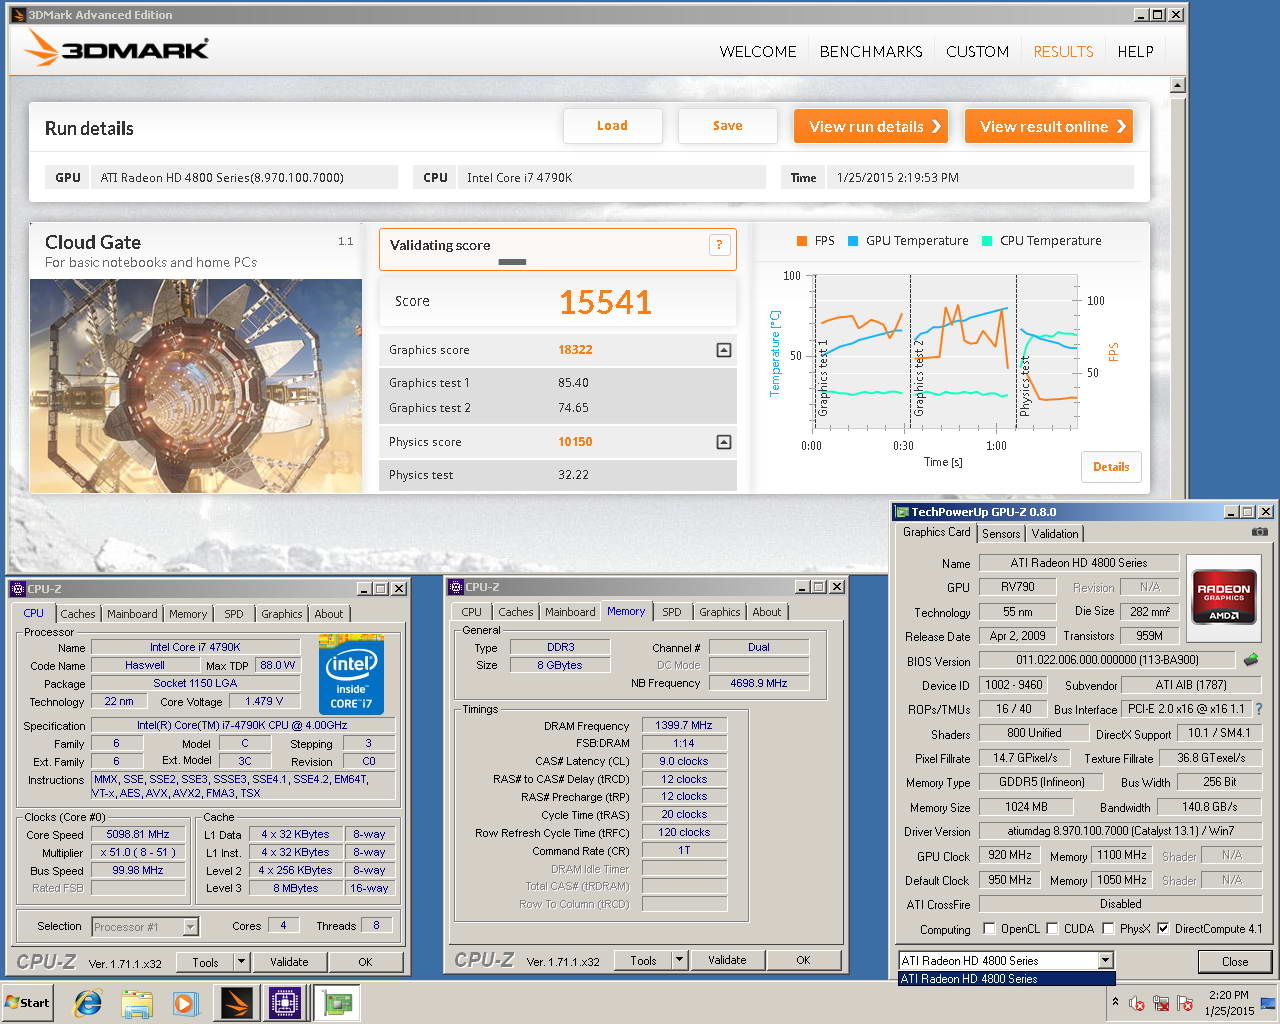Viewport: 1280px width, 1024px height.
Task: Collapse the Physics score section
Action: 724,442
